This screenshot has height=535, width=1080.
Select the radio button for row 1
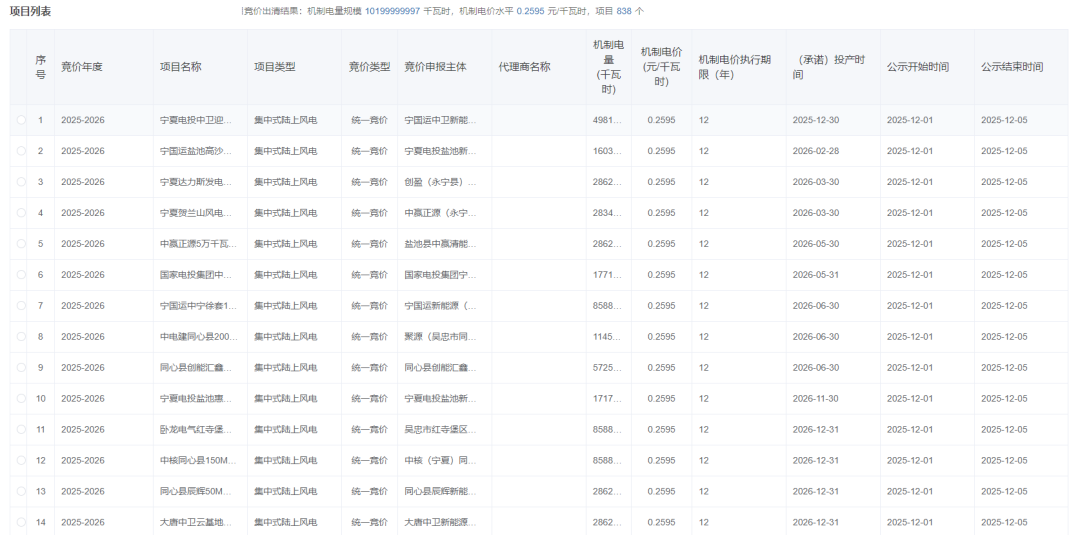pyautogui.click(x=21, y=120)
